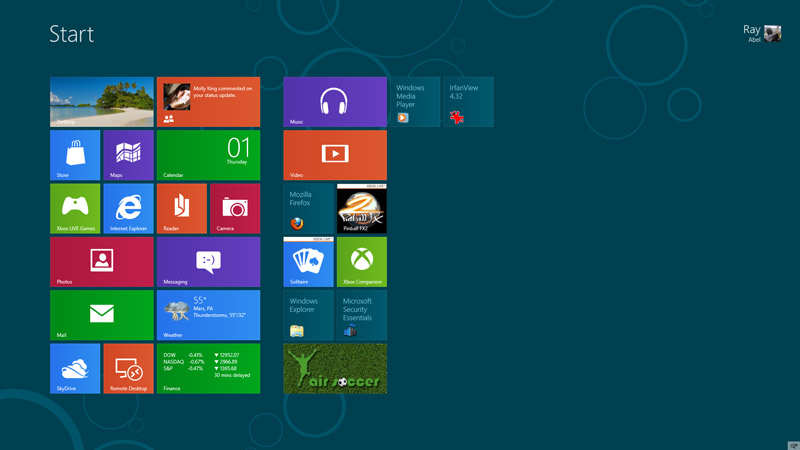Open the Weather tile for Mars, PA
The width and height of the screenshot is (800, 450).
208,315
